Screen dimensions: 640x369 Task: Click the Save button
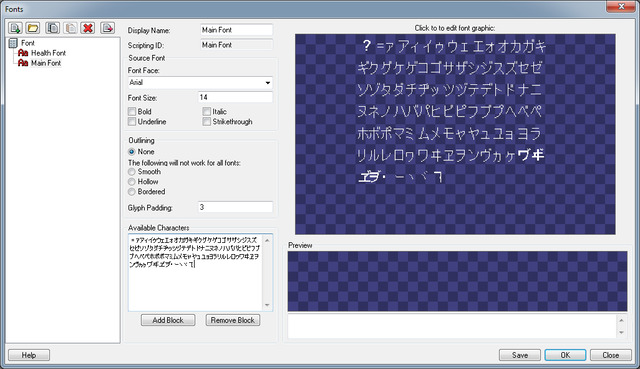pyautogui.click(x=520, y=355)
